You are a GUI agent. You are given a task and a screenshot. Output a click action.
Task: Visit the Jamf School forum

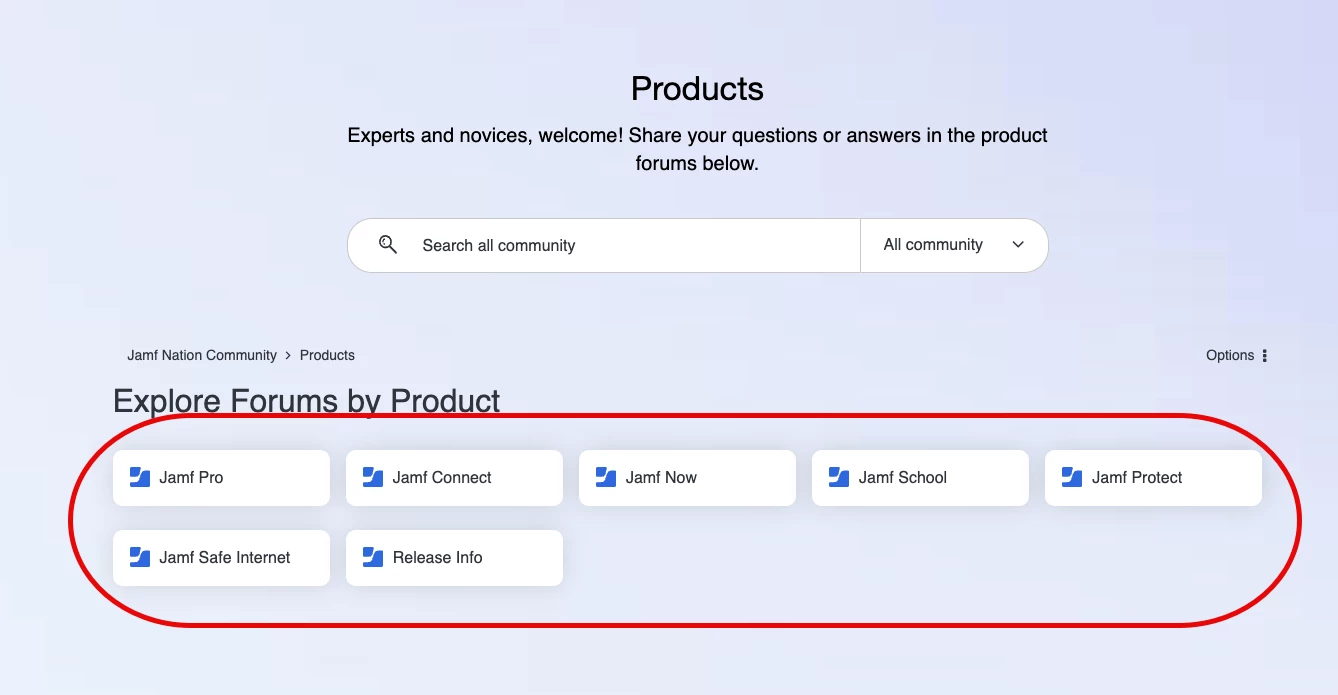pyautogui.click(x=920, y=478)
